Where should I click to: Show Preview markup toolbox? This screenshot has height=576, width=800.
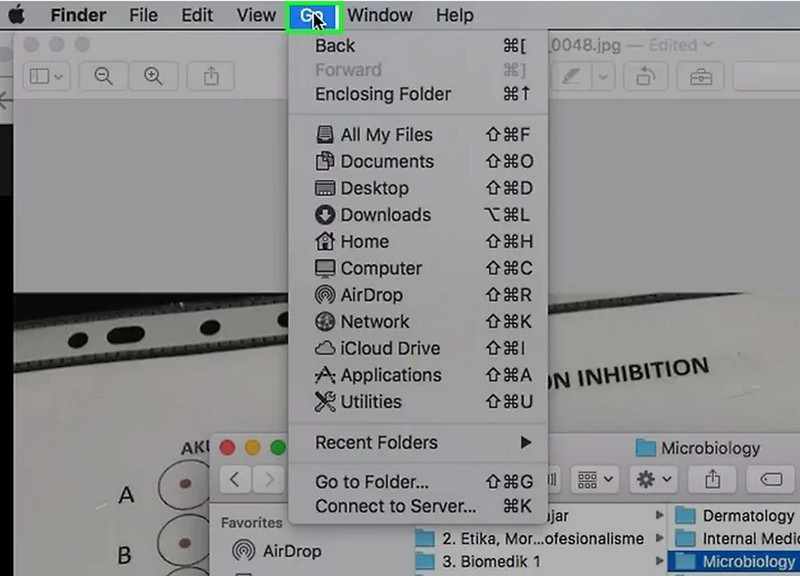[701, 77]
